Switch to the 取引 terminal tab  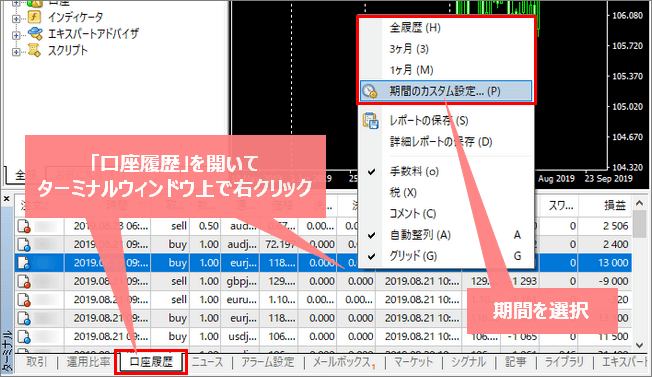[37, 362]
